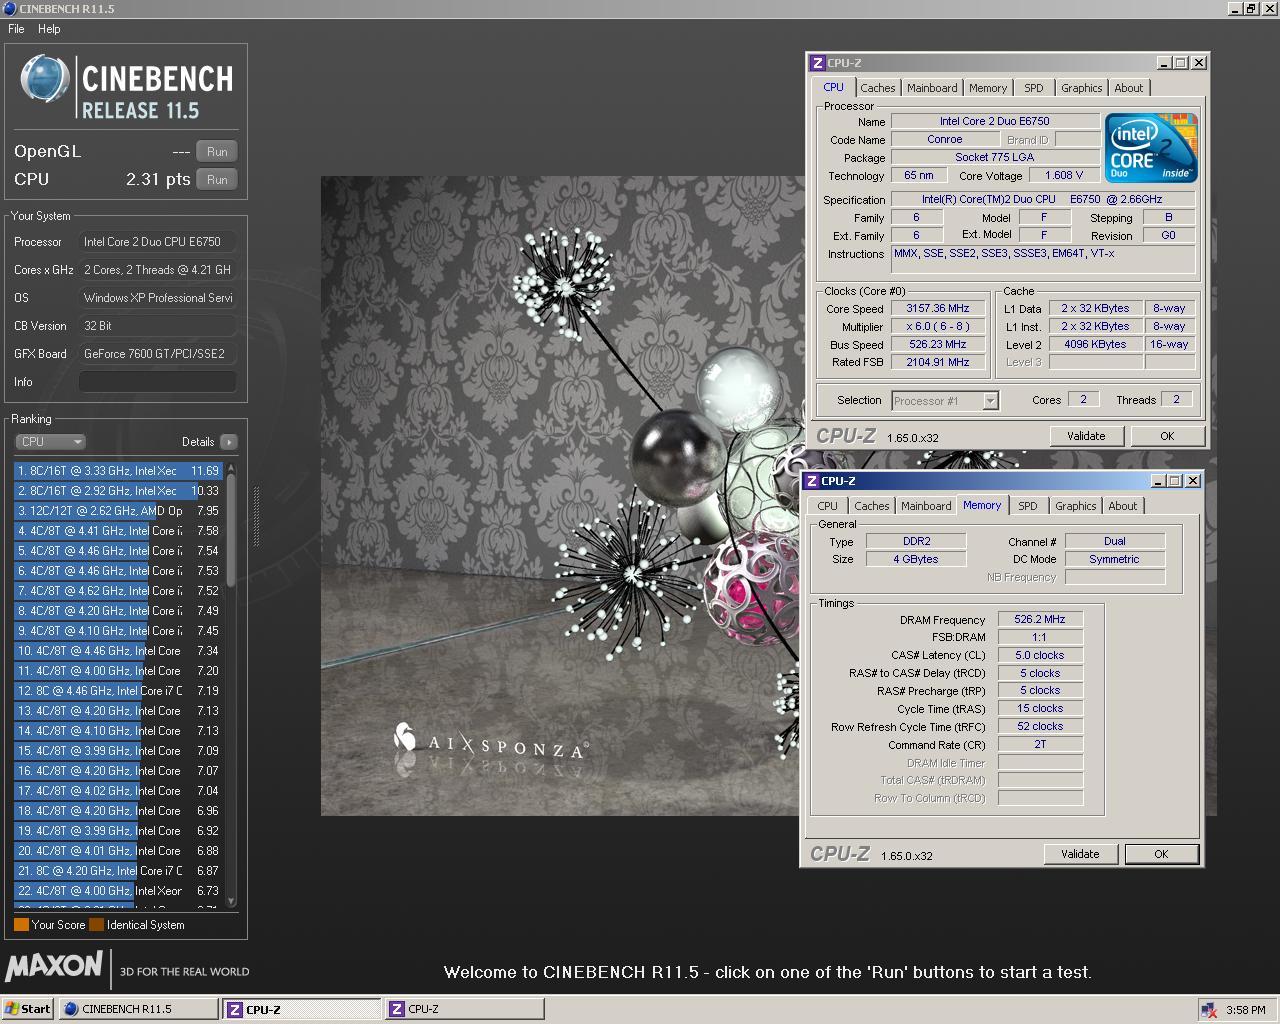Click the 3:58 PM system clock
This screenshot has width=1280, height=1024.
click(x=1245, y=1010)
